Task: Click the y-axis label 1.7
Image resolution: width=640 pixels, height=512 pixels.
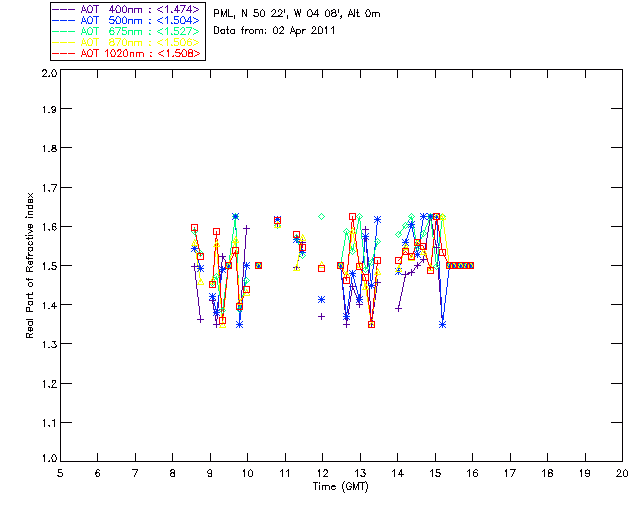Action: point(49,187)
